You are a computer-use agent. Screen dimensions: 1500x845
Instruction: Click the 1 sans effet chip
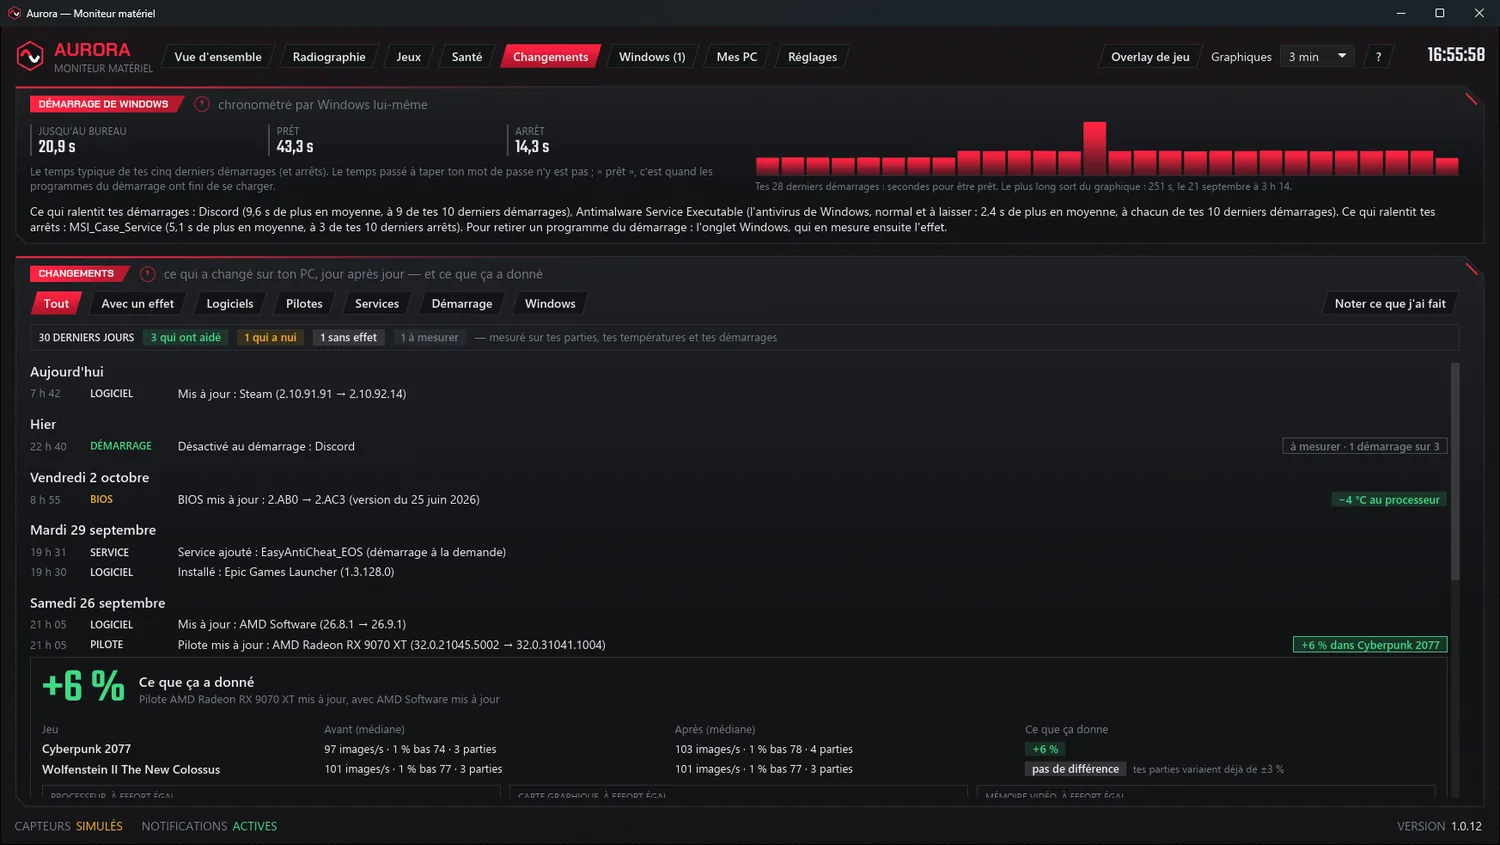(x=349, y=338)
